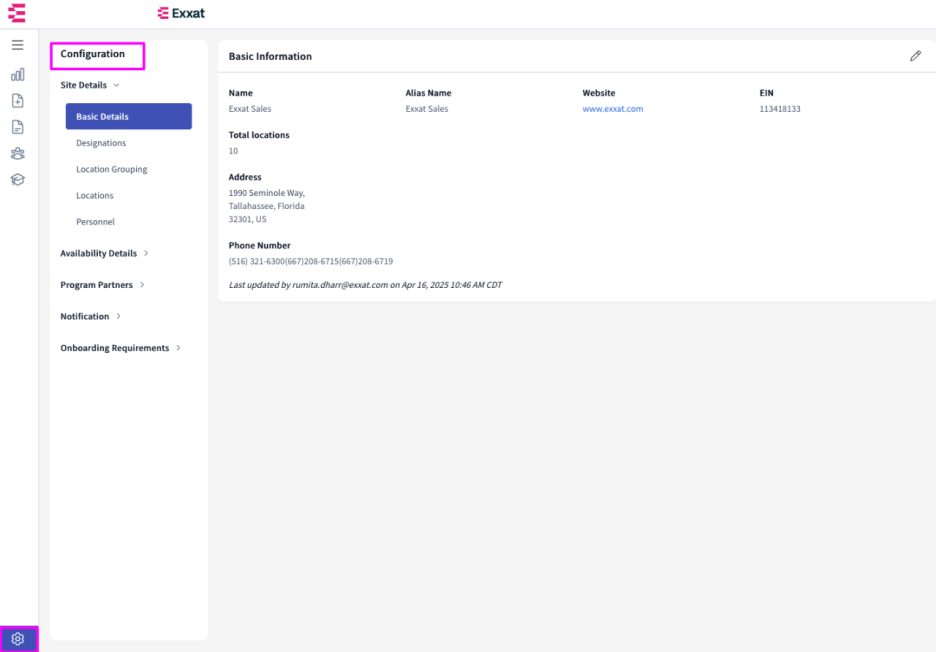Click the Alias Name value Exxat Sales
The image size is (936, 652).
[x=427, y=109]
